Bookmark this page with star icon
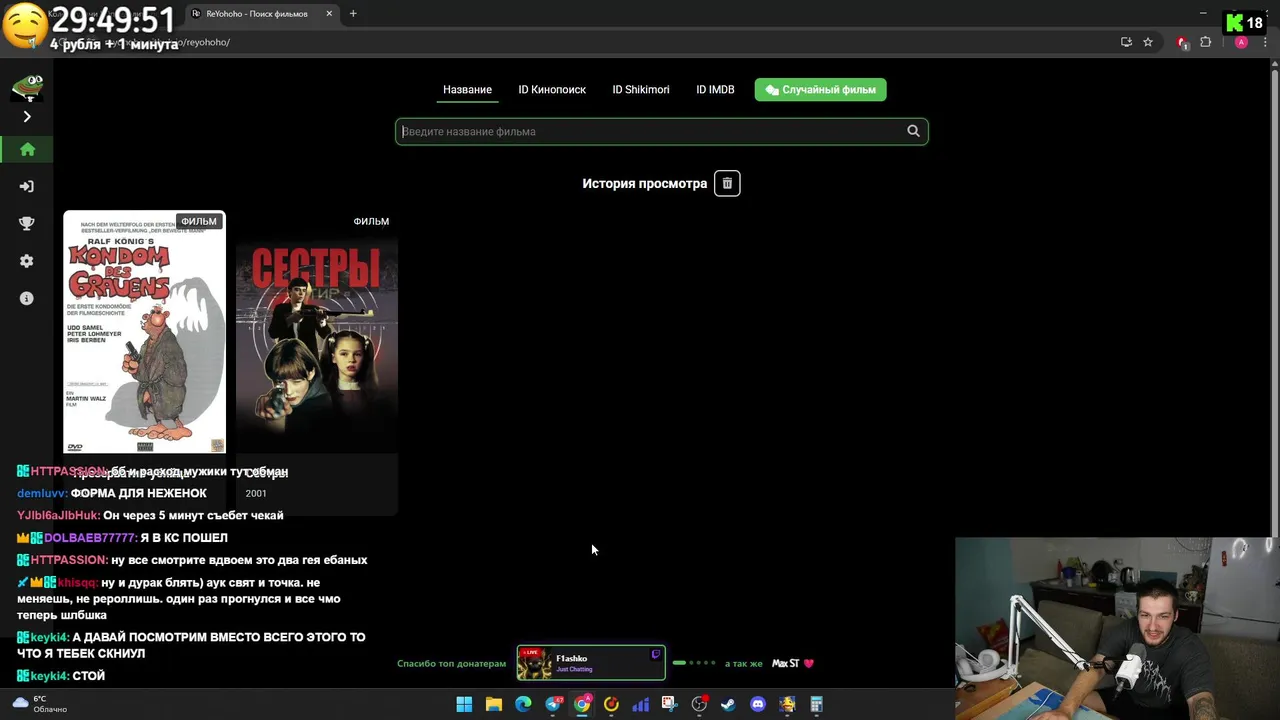The height and width of the screenshot is (720, 1280). point(1148,42)
